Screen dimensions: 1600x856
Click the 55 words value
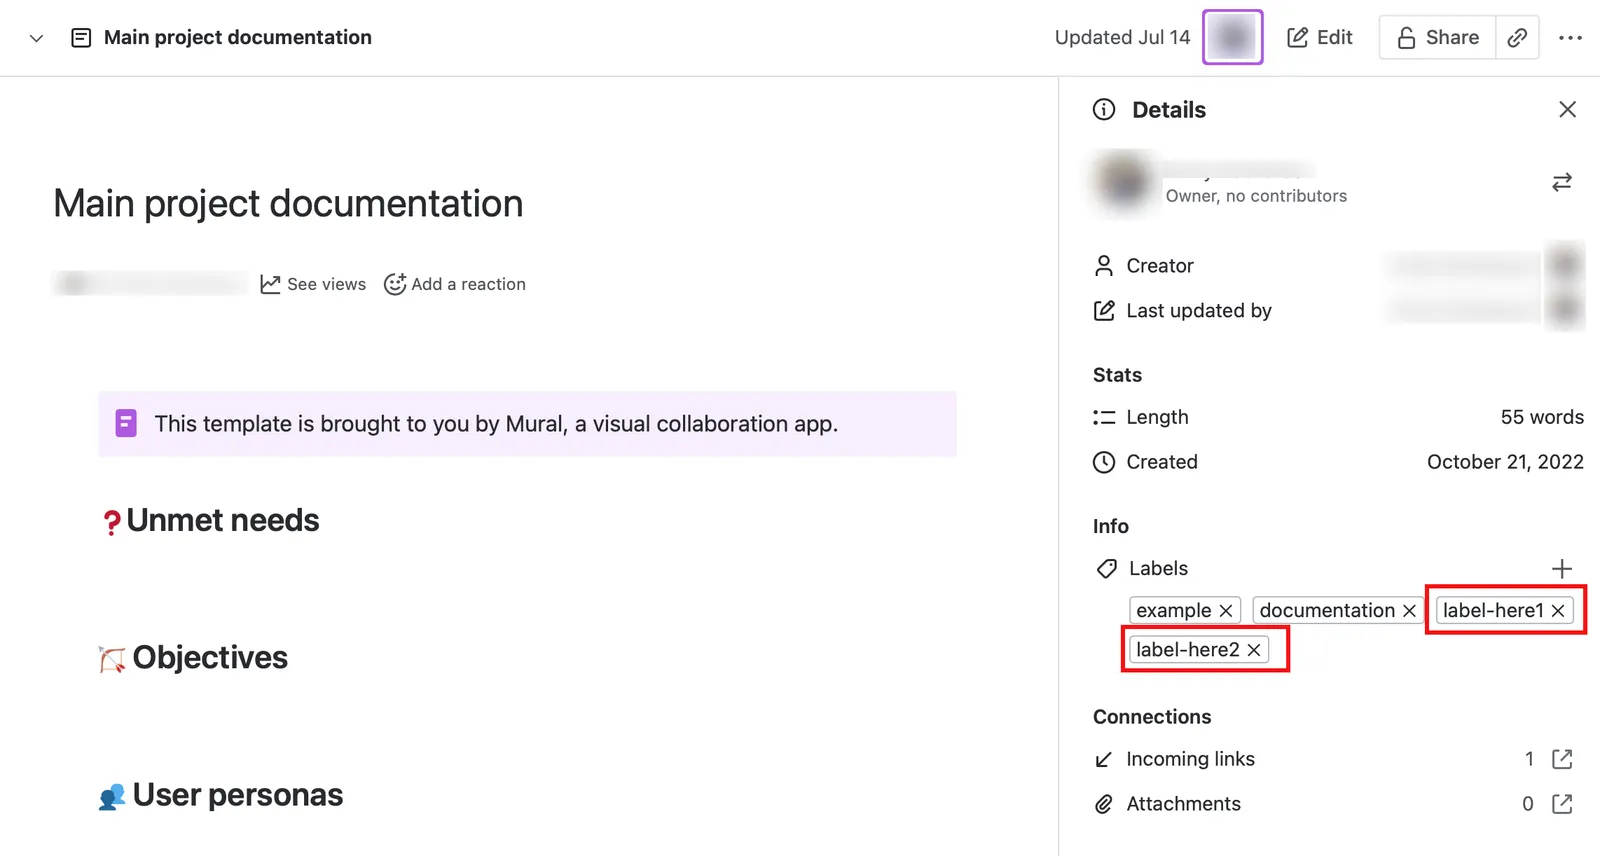pyautogui.click(x=1542, y=417)
